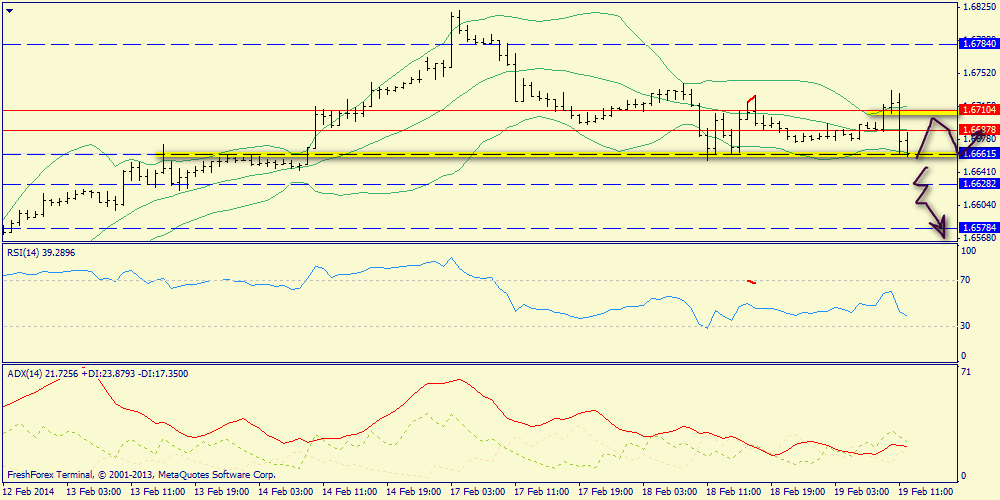Click the 14 Feb 11:00 time label
Screen dimensions: 1000x500
tap(348, 492)
